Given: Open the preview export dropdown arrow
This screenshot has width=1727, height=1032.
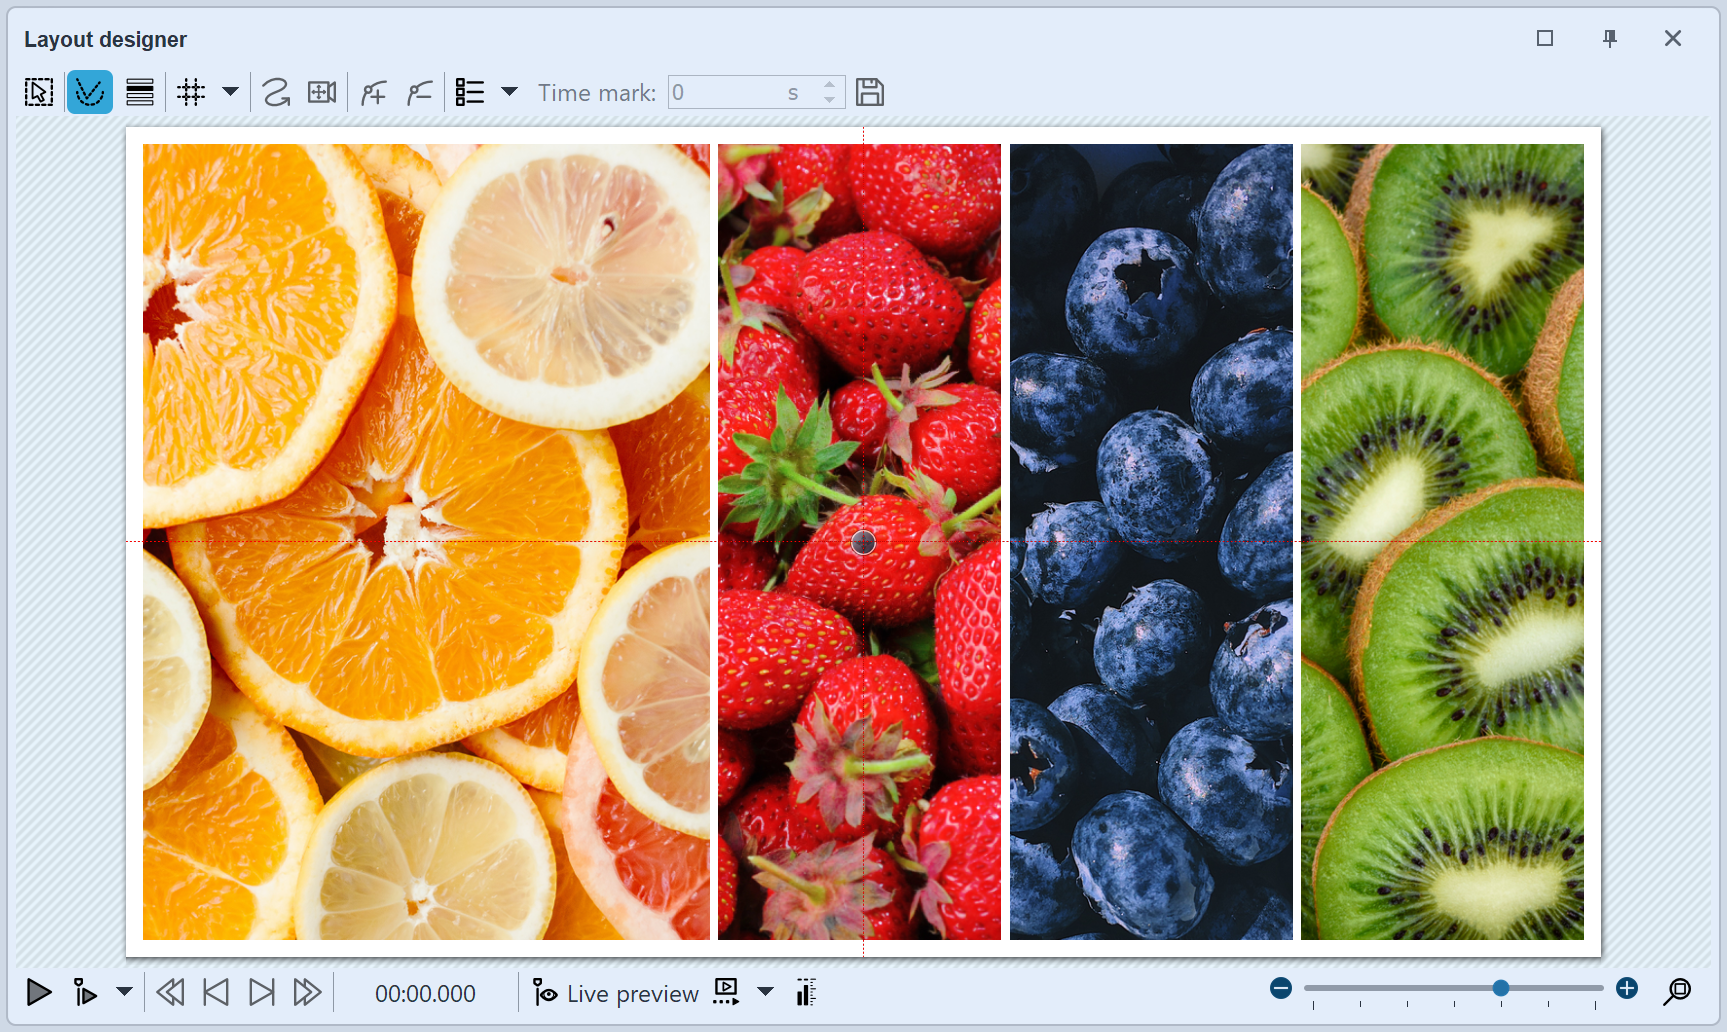Looking at the screenshot, I should 766,993.
